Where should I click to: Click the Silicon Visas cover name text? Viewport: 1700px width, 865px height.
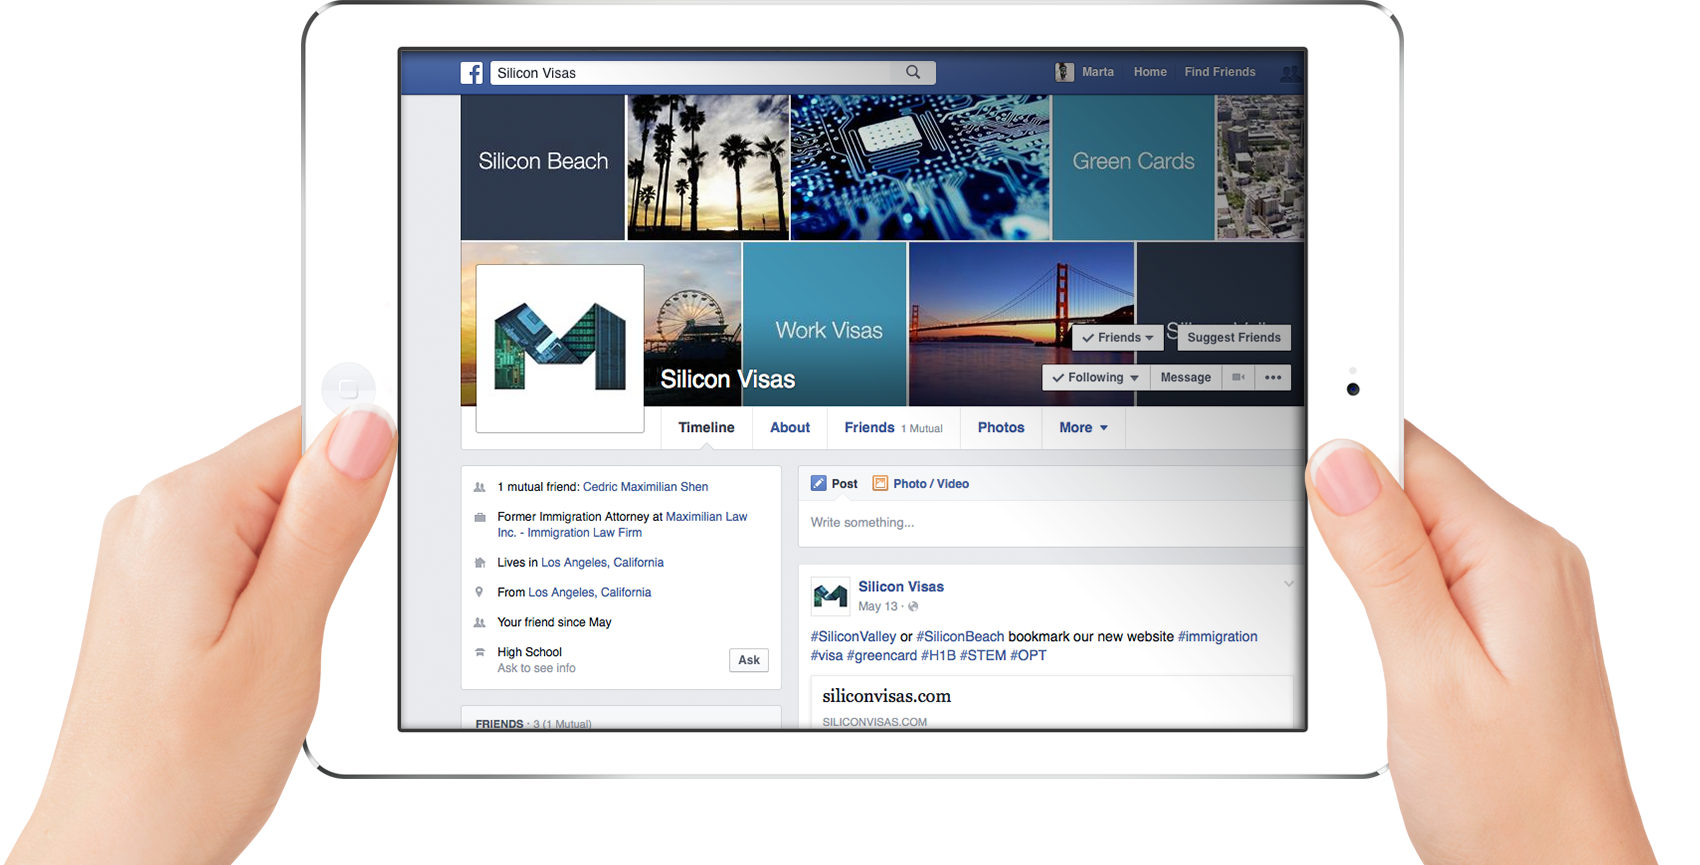(727, 379)
